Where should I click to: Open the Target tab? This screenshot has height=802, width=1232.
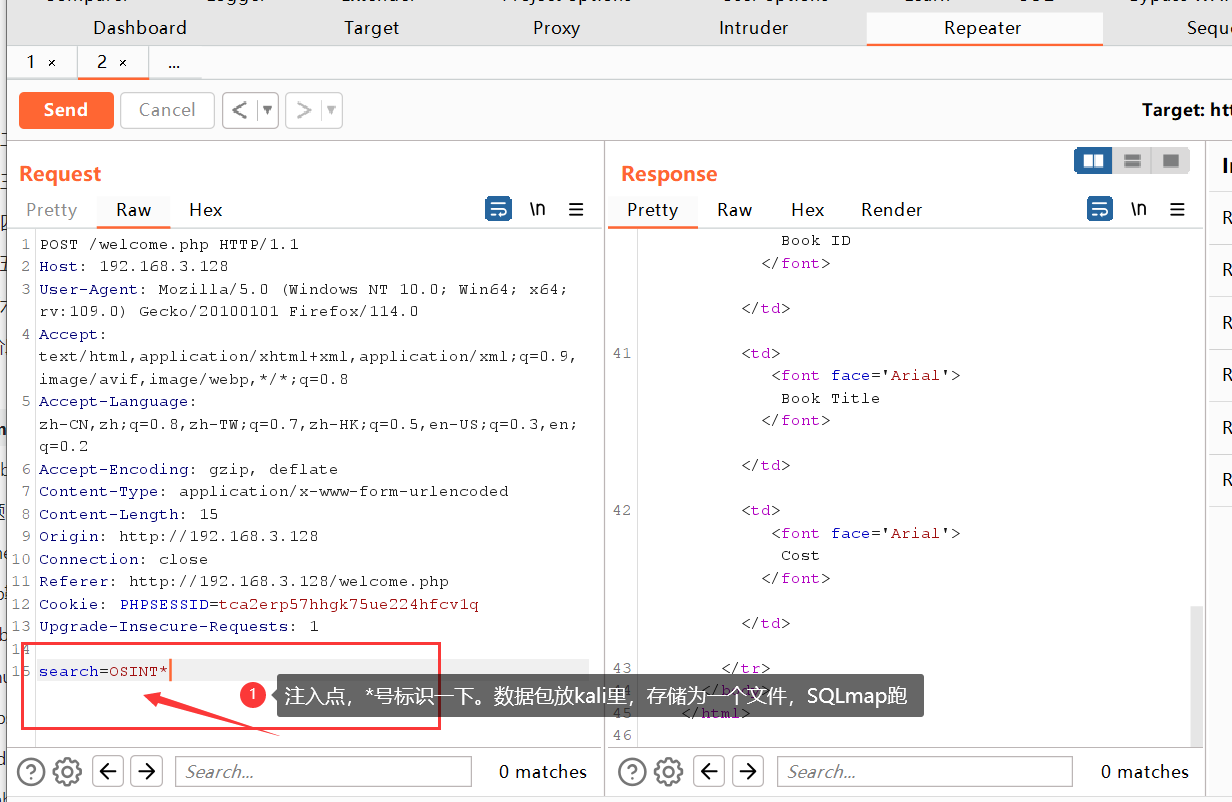click(x=372, y=28)
